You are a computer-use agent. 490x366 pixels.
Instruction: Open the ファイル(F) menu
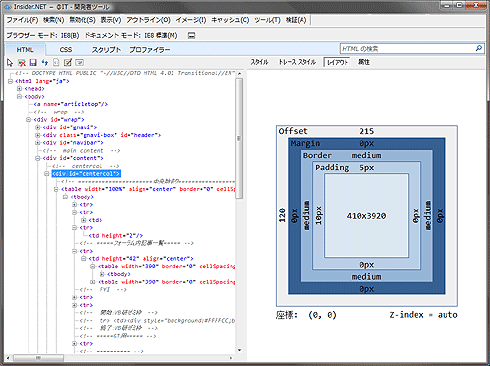(x=22, y=20)
